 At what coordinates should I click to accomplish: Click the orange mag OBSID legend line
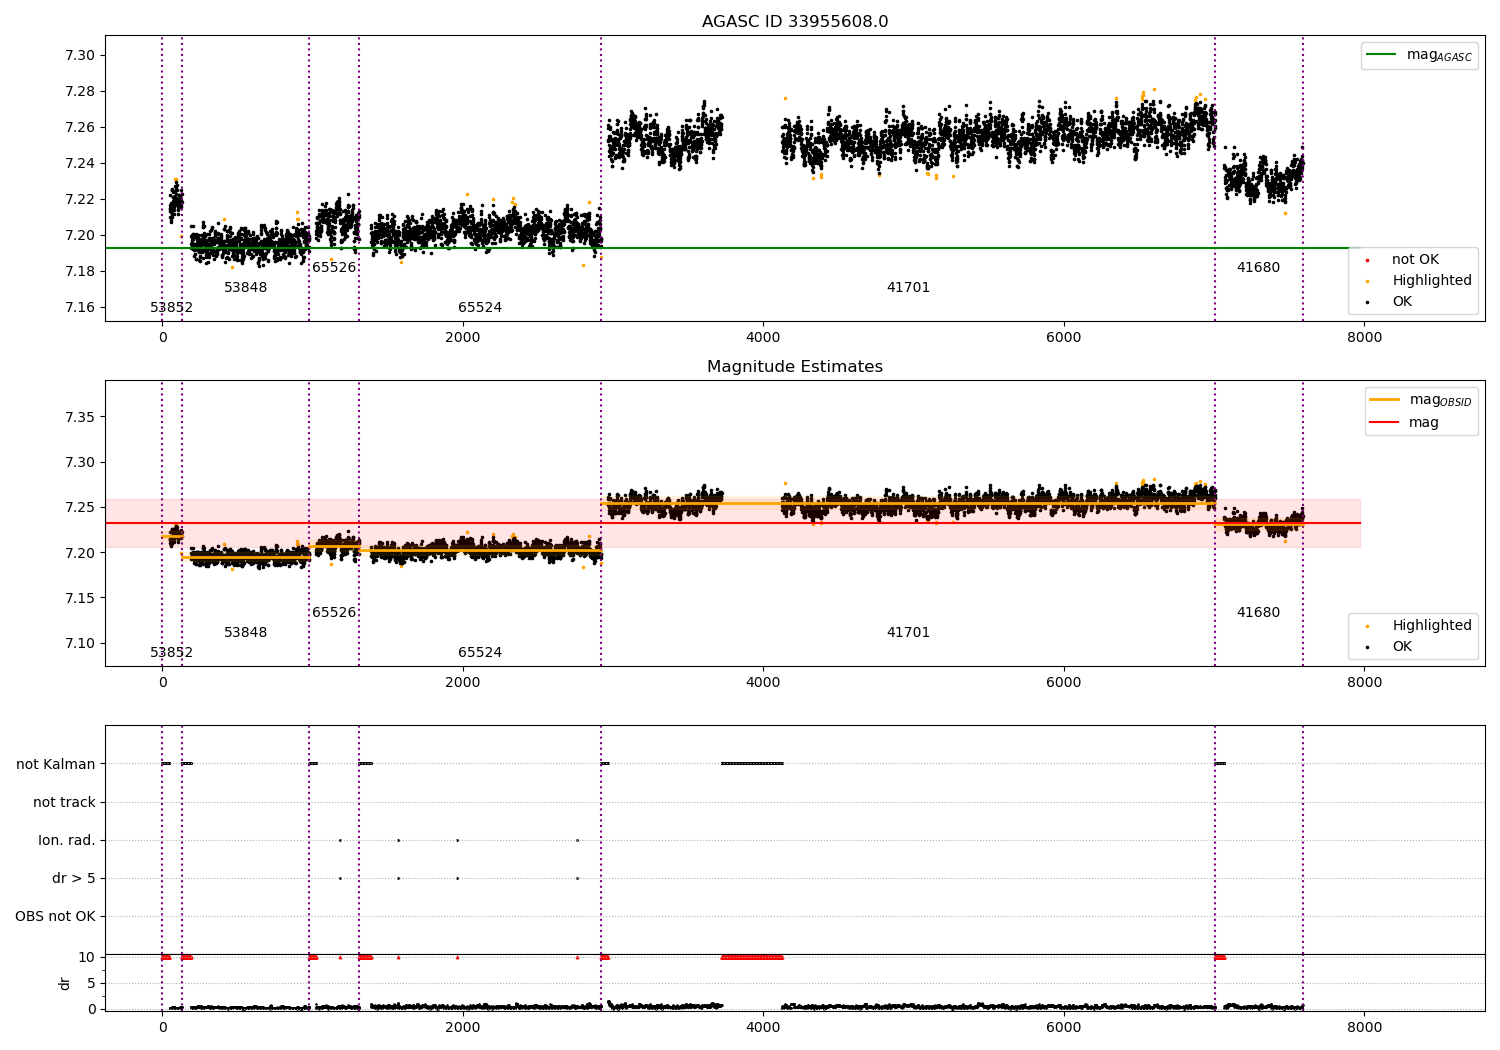pos(1385,400)
